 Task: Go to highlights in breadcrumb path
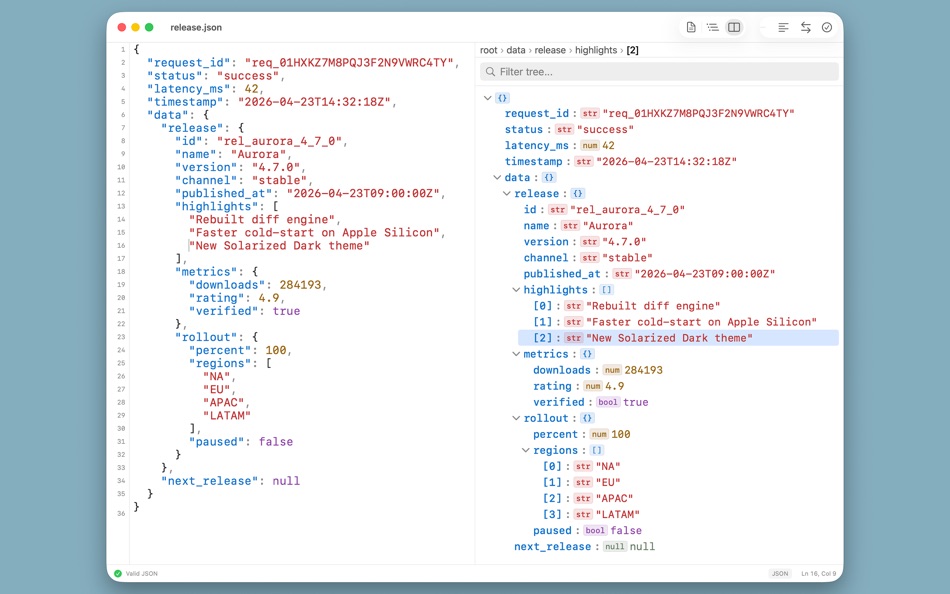tap(596, 50)
